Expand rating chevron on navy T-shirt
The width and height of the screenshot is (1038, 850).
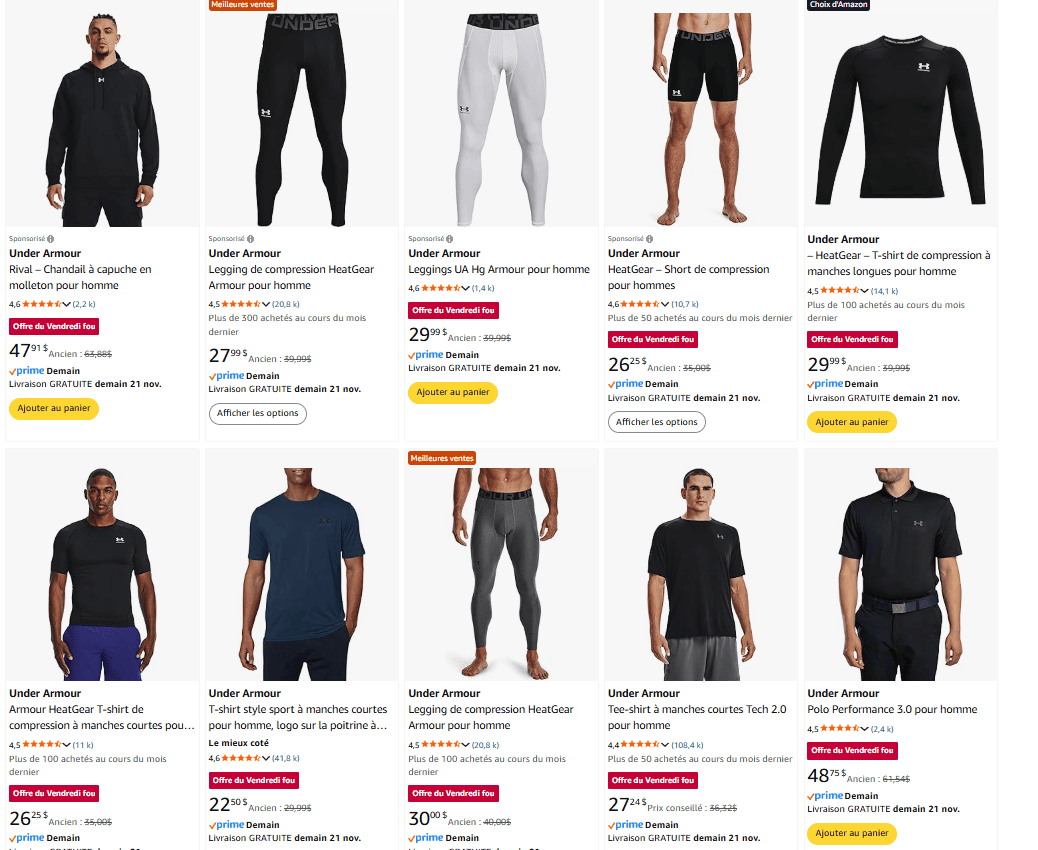coord(266,758)
